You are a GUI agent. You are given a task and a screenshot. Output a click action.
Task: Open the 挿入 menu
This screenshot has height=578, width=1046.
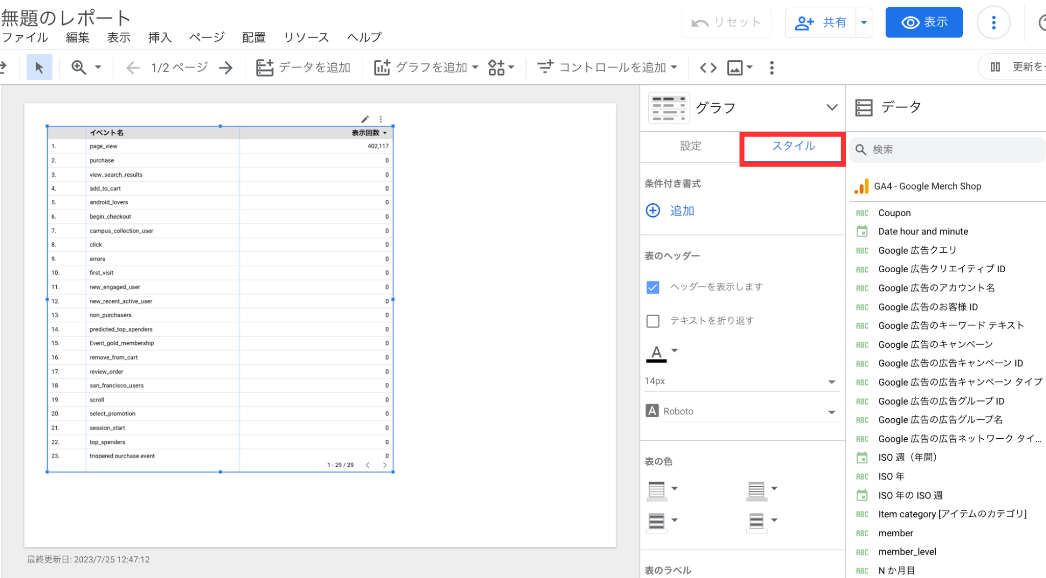tap(159, 37)
